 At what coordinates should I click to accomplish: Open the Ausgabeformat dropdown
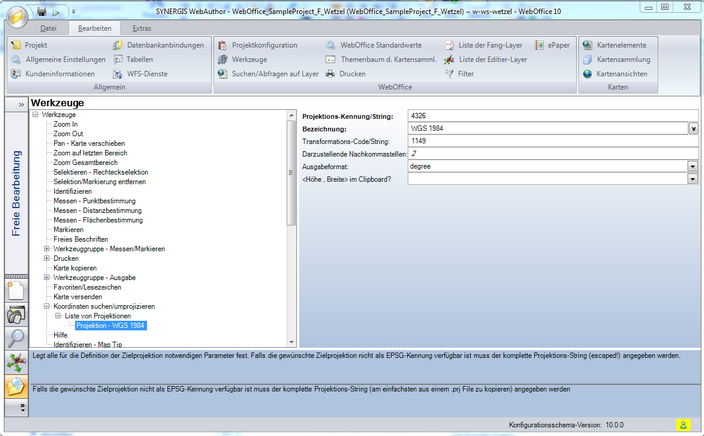(692, 166)
